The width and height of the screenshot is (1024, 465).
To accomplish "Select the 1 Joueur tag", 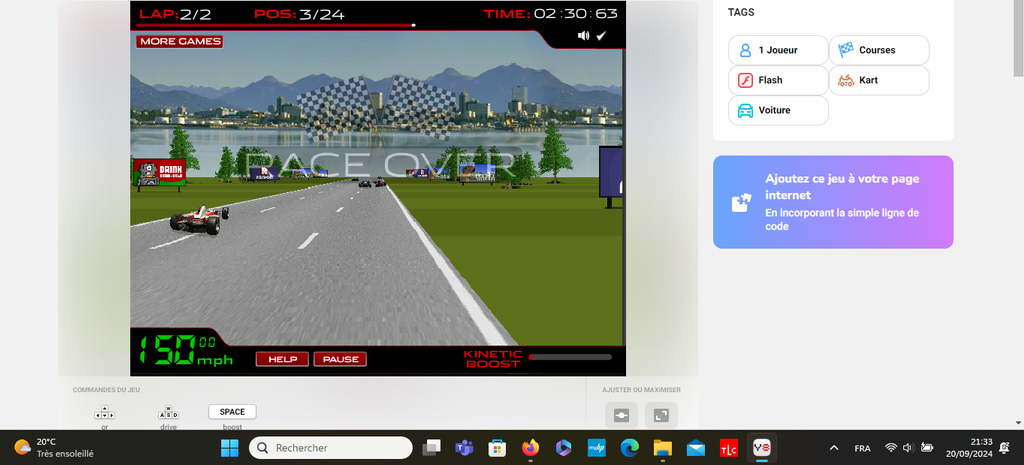I will [778, 50].
